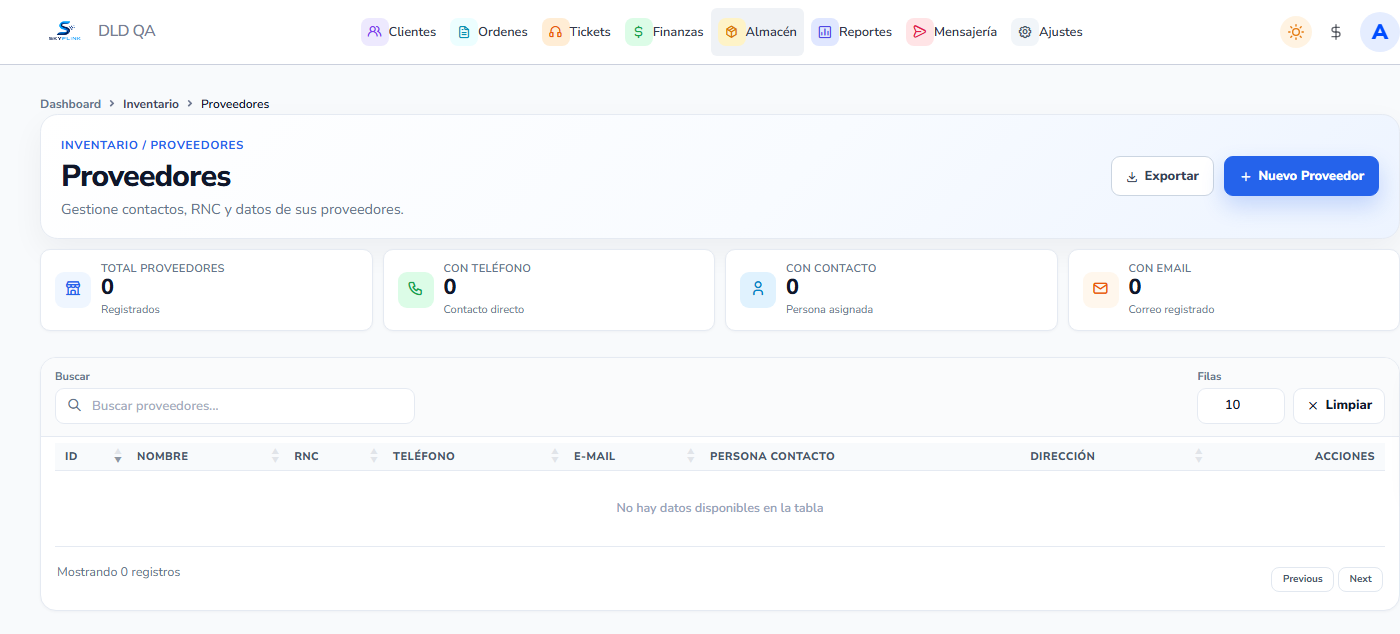
Task: Sort table by Teléfono column
Action: point(473,456)
